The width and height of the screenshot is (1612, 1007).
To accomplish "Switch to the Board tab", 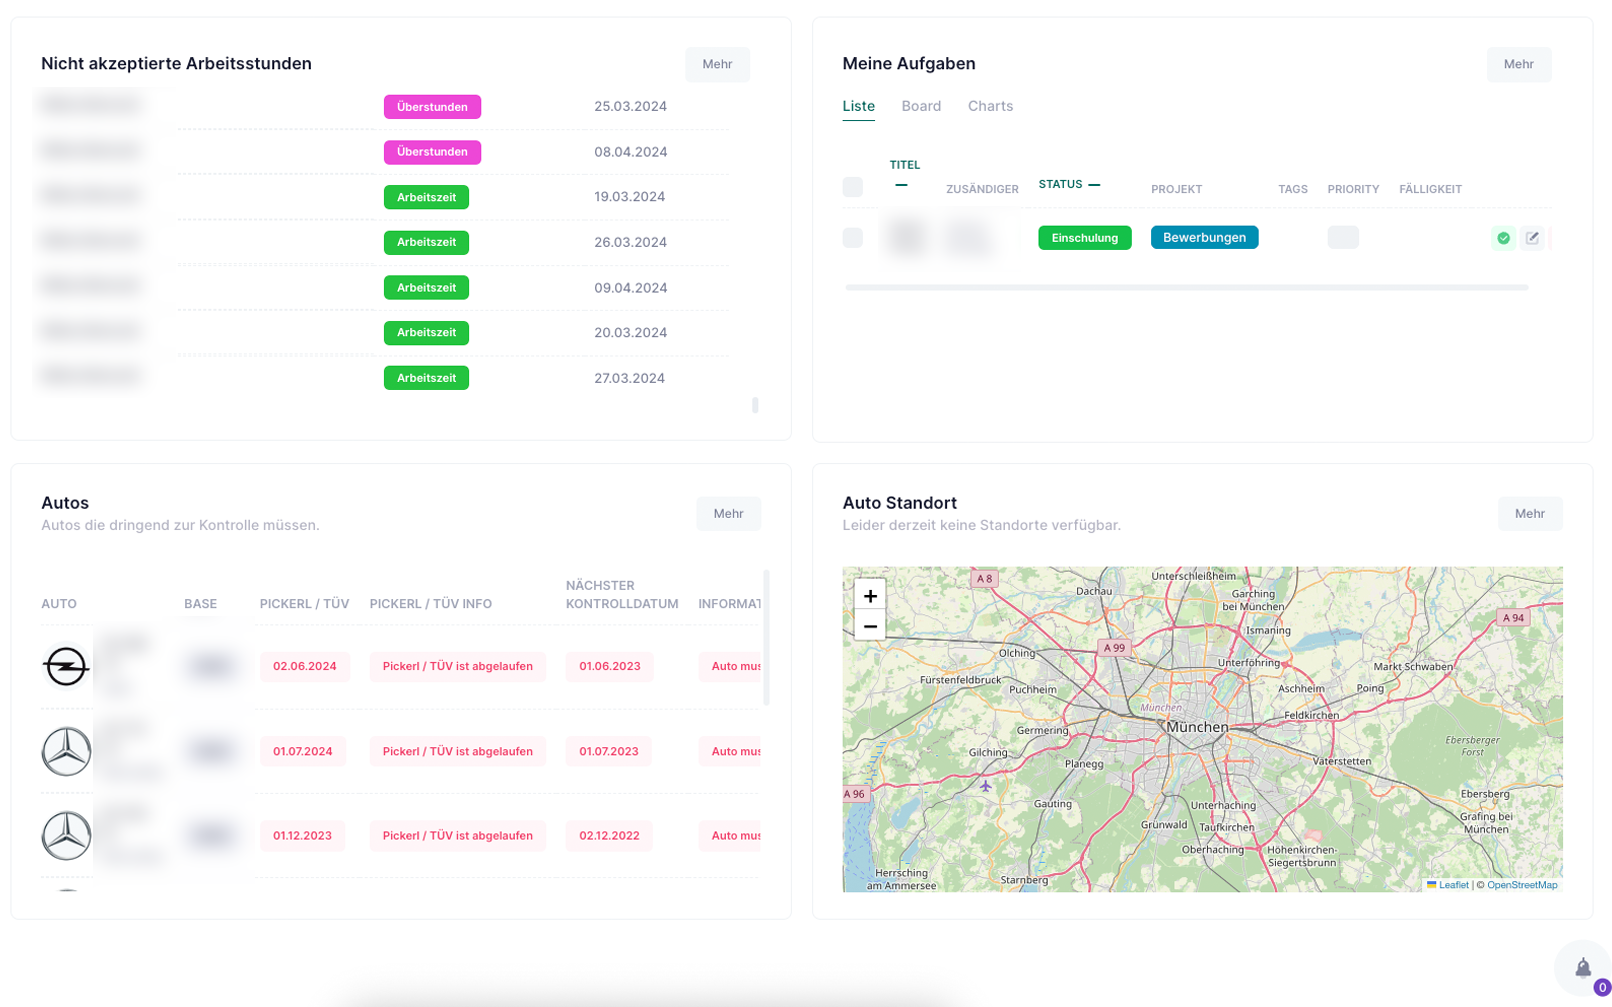I will point(920,106).
